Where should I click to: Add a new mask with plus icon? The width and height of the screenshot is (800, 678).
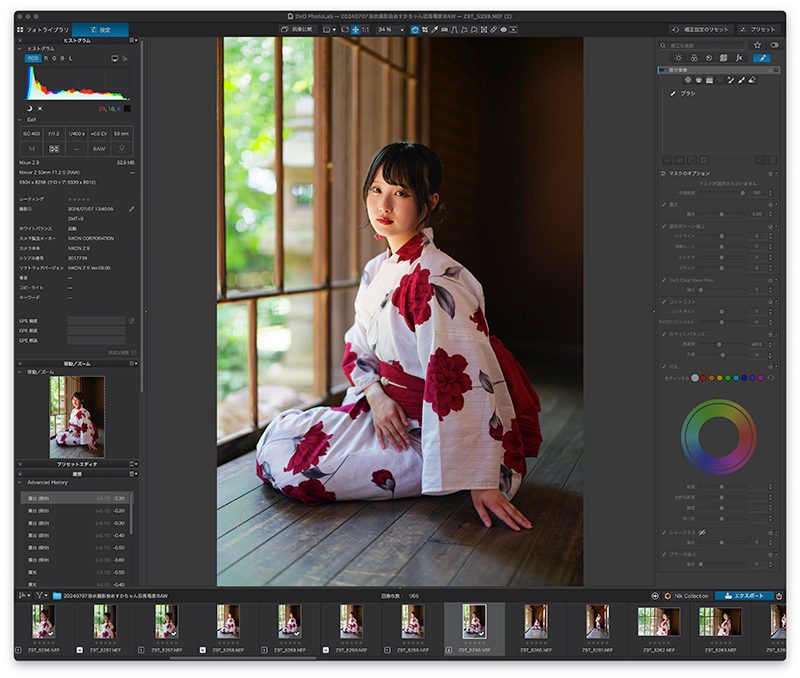tap(667, 160)
